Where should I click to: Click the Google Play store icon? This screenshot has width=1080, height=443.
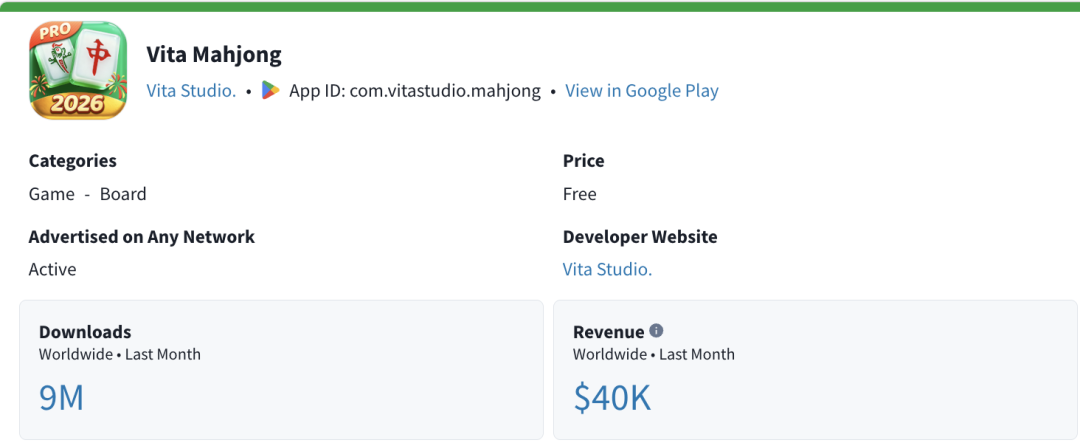[x=271, y=91]
